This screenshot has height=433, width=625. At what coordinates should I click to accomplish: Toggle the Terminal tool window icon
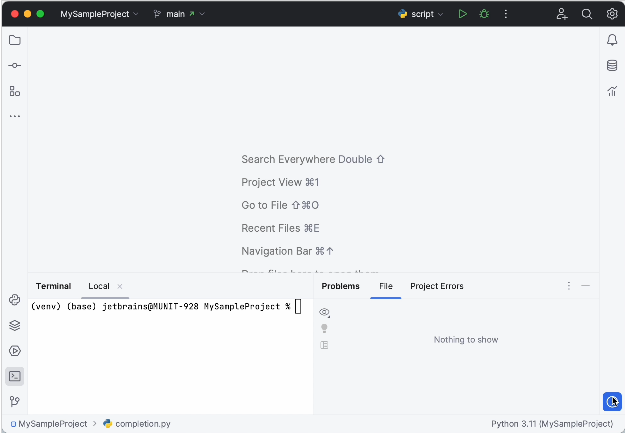coord(15,376)
